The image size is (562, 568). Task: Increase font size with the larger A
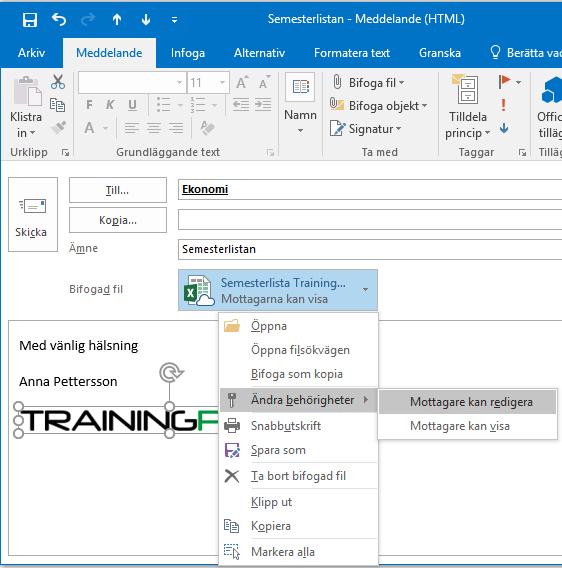pyautogui.click(x=242, y=83)
